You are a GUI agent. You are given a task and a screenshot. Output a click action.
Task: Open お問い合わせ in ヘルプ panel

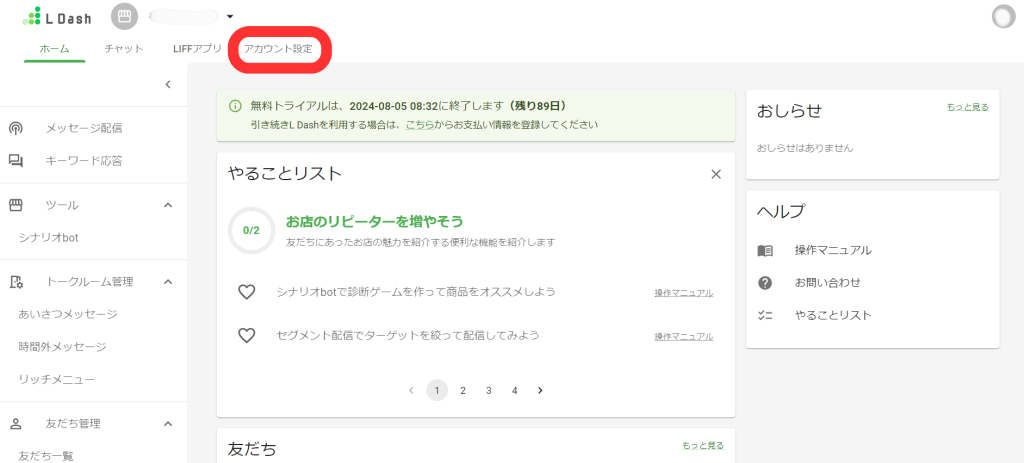click(827, 283)
